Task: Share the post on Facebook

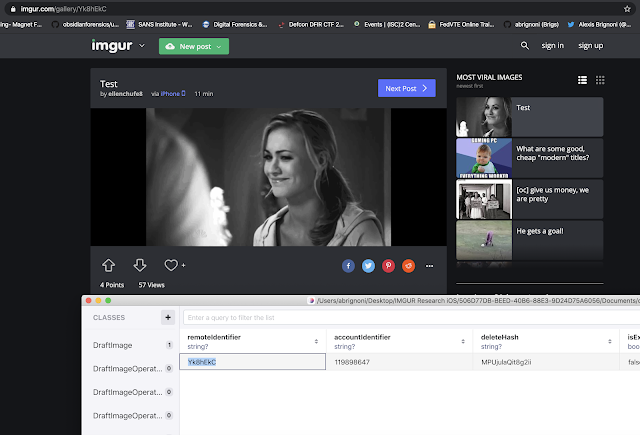Action: [x=348, y=266]
